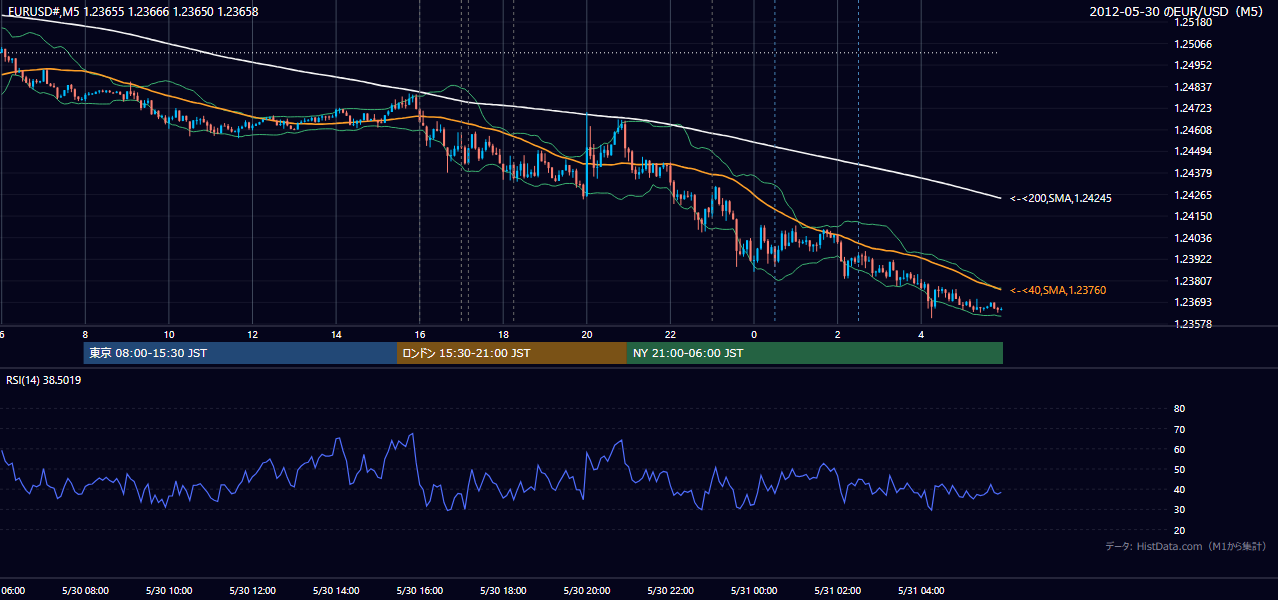Click hour label 0 under the price chart
Screen dimensions: 1278x600
tap(754, 335)
